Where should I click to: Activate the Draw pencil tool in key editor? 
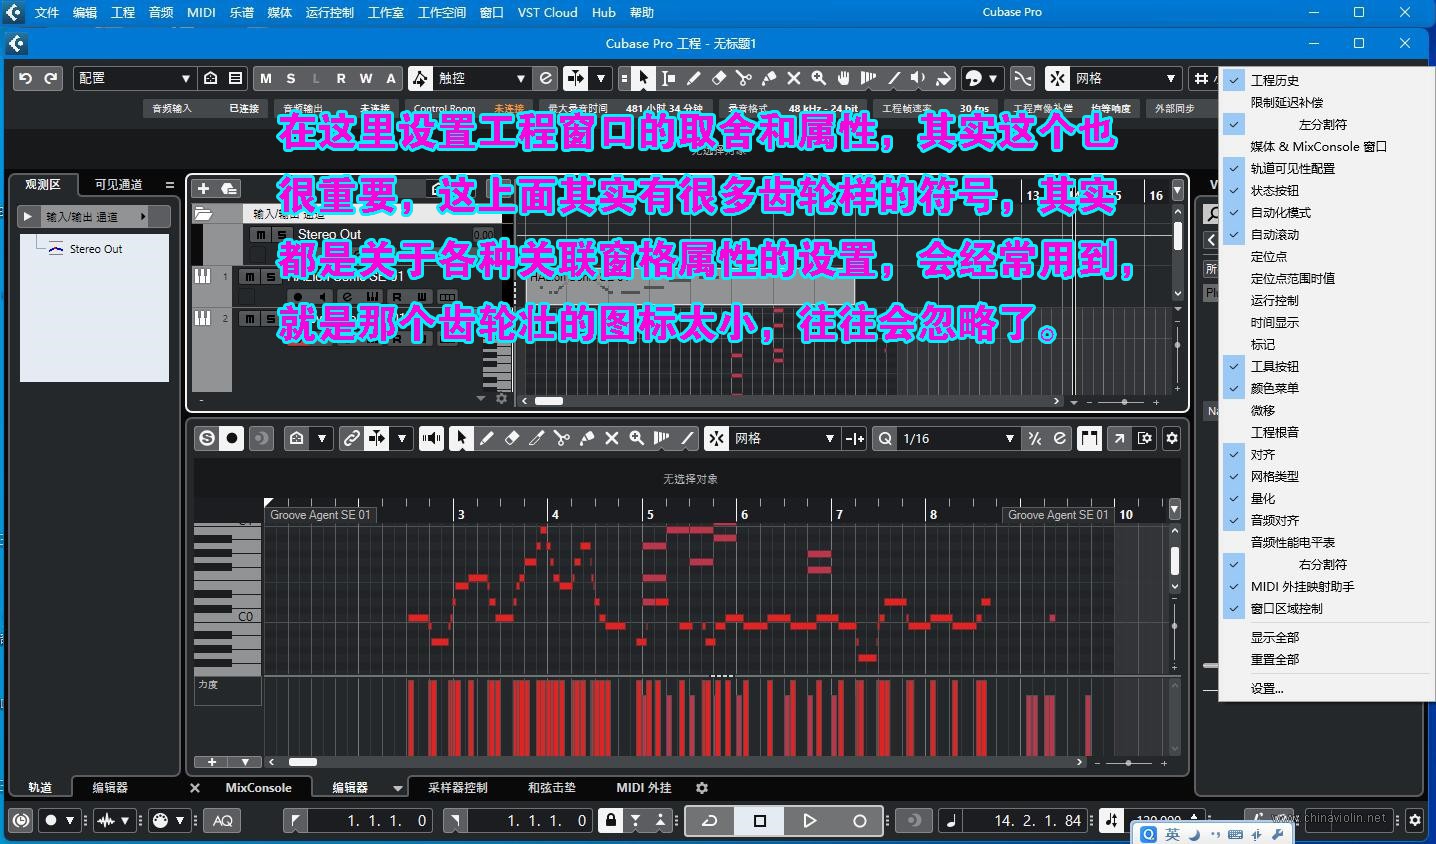(x=486, y=438)
